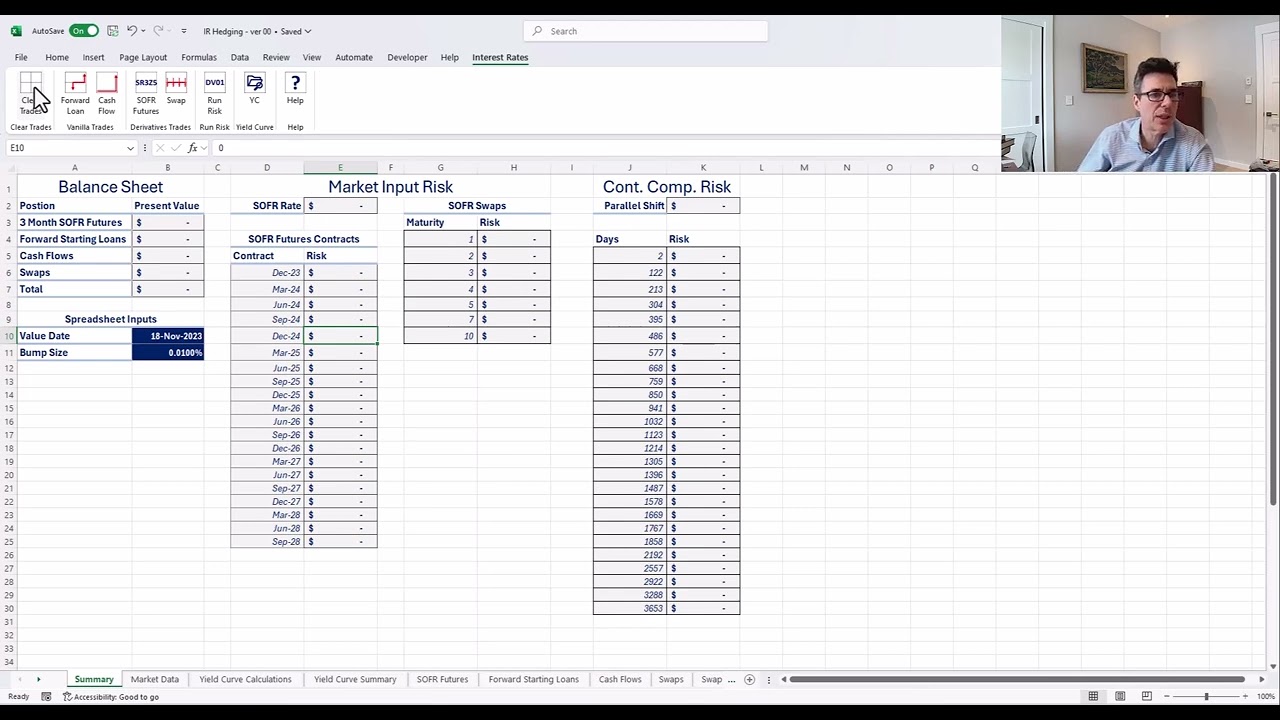This screenshot has height=720, width=1280.
Task: Open Customize Quick Access Toolbar dropdown
Action: 183,31
